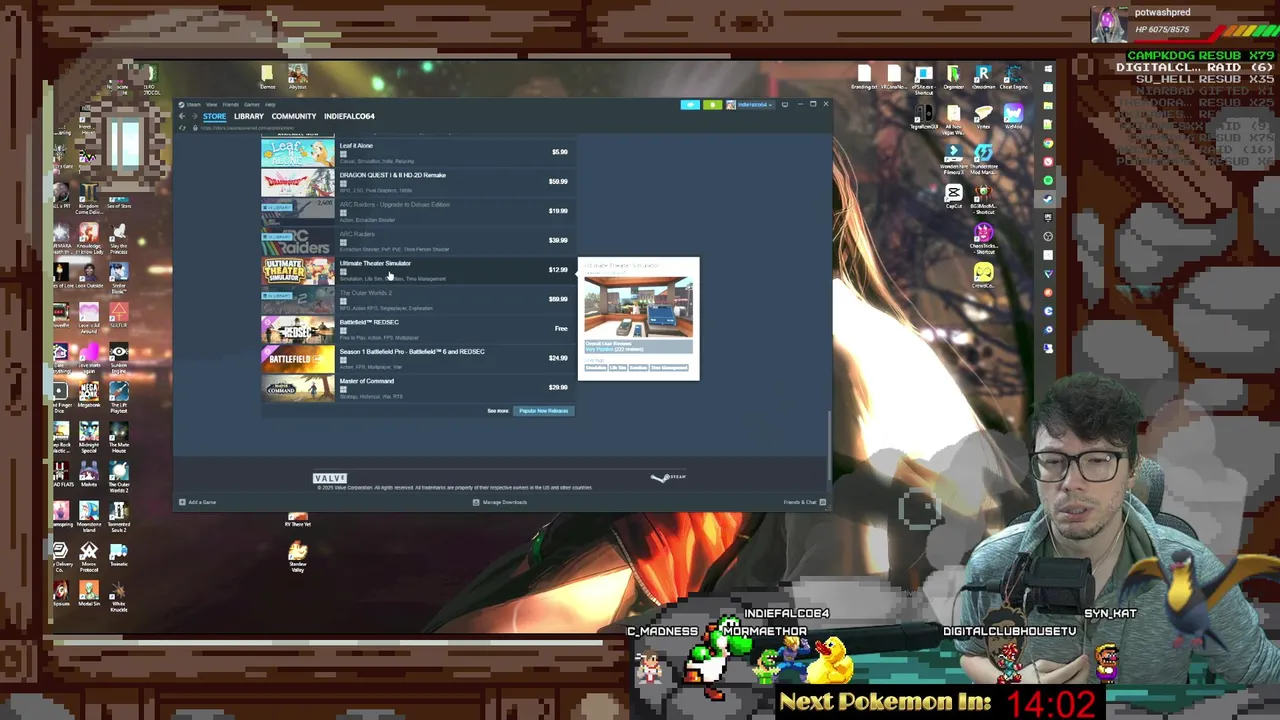Click the Add a Game plus icon

pyautogui.click(x=182, y=502)
